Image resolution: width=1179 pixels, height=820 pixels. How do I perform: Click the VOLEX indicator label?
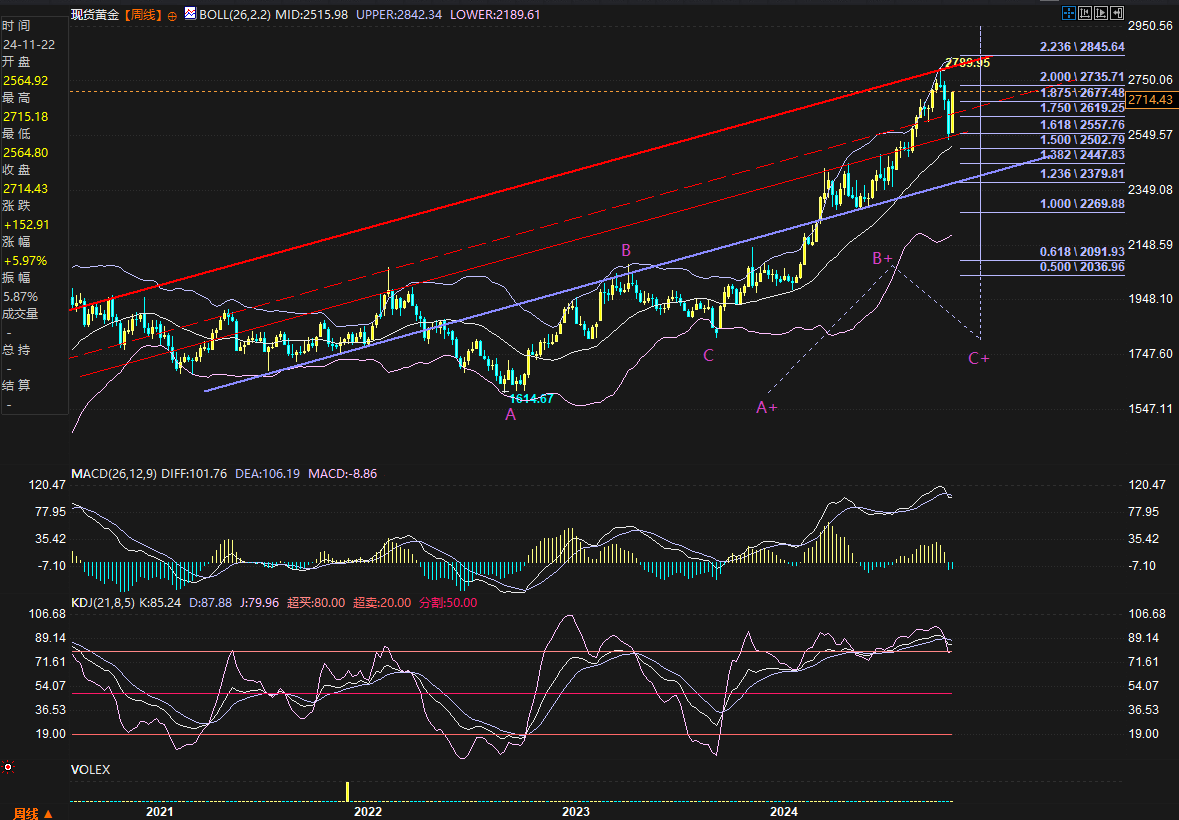point(90,770)
